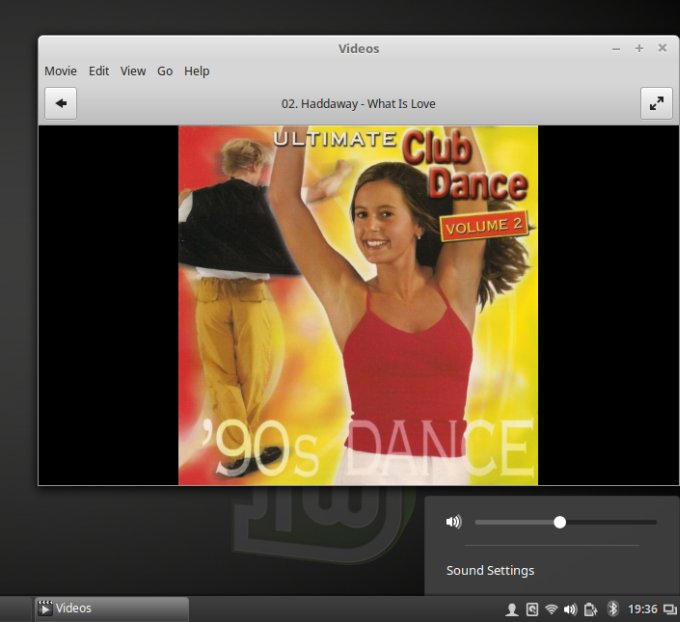The image size is (680, 622).
Task: Click the track title '02. Haddaway - What Is Love'
Action: pos(358,104)
